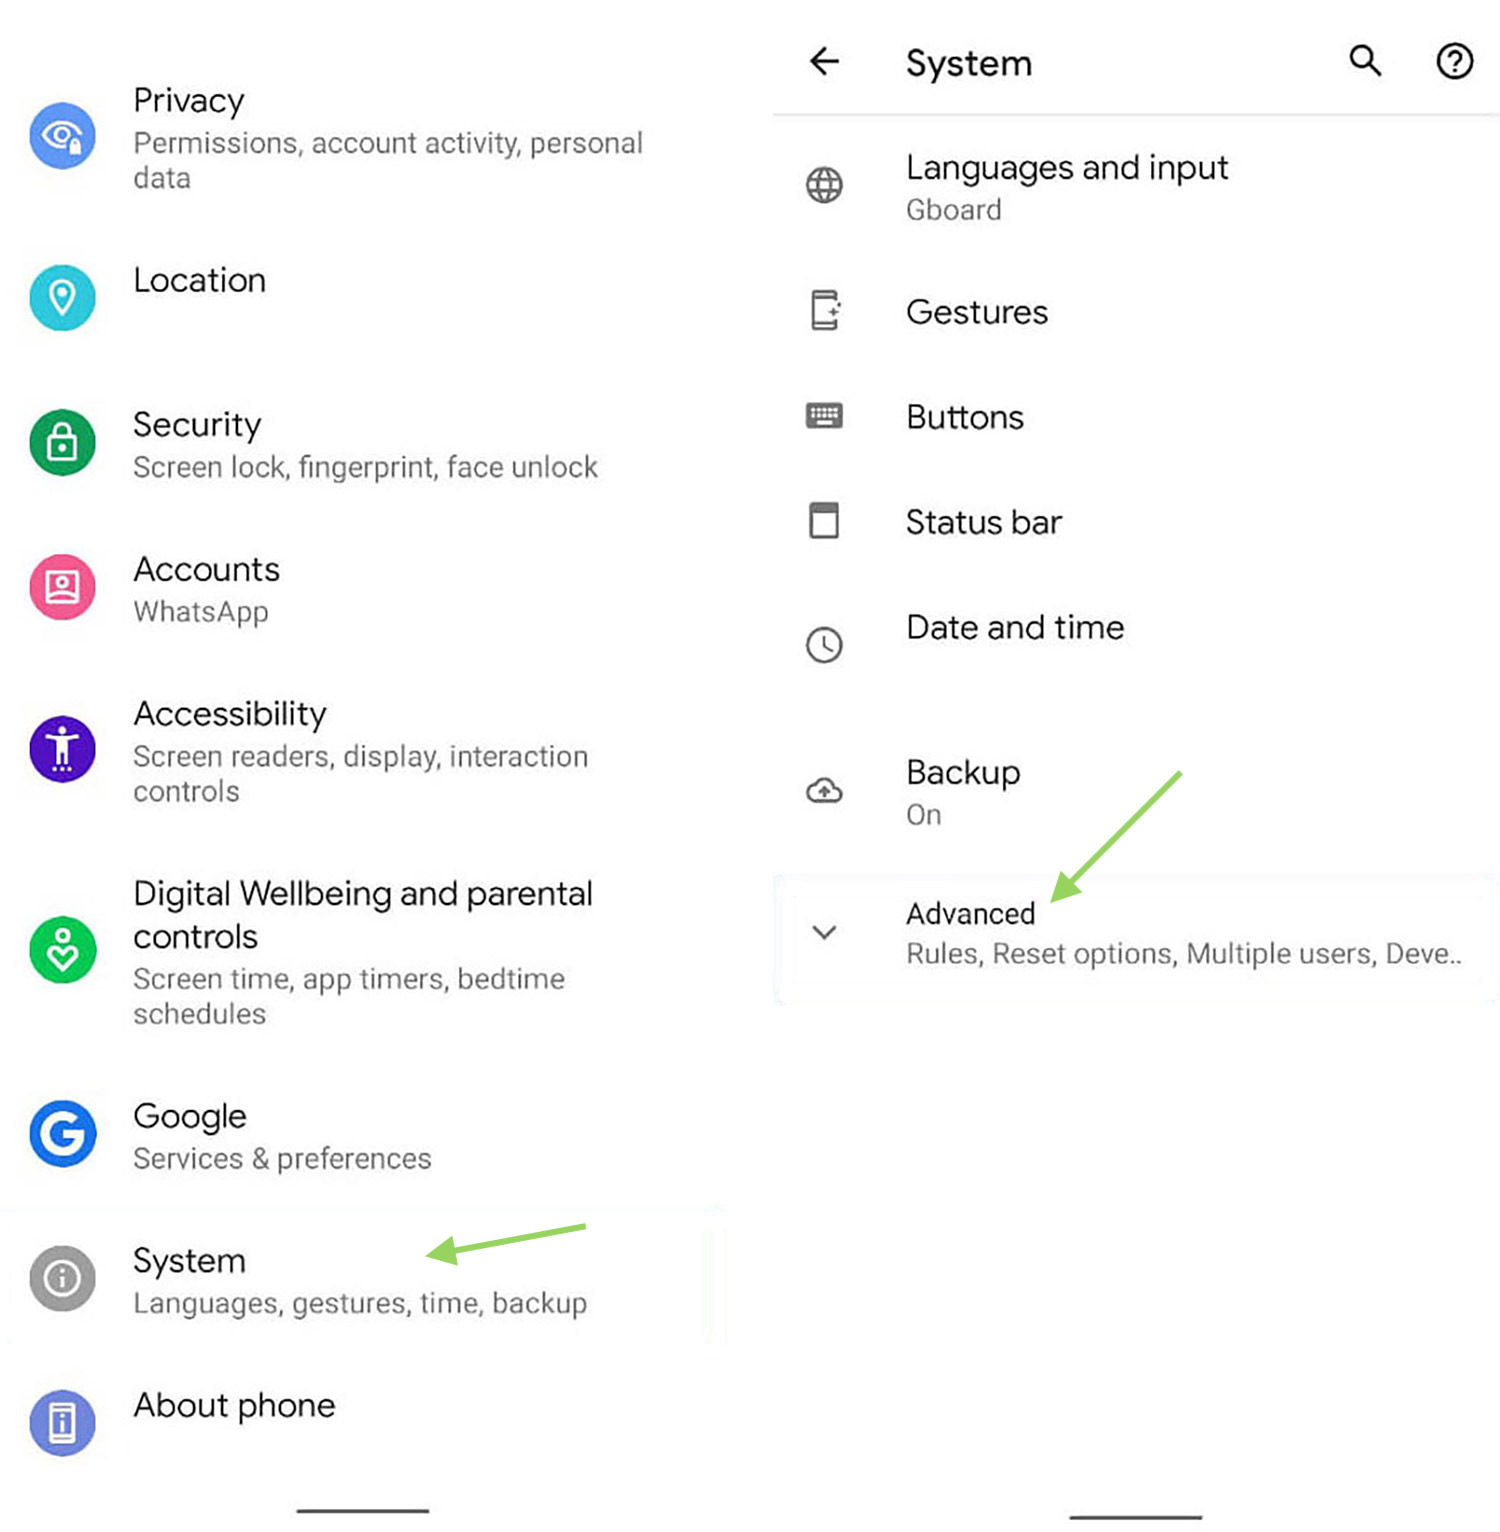Open Languages and input settings
1500x1532 pixels.
click(x=1136, y=186)
